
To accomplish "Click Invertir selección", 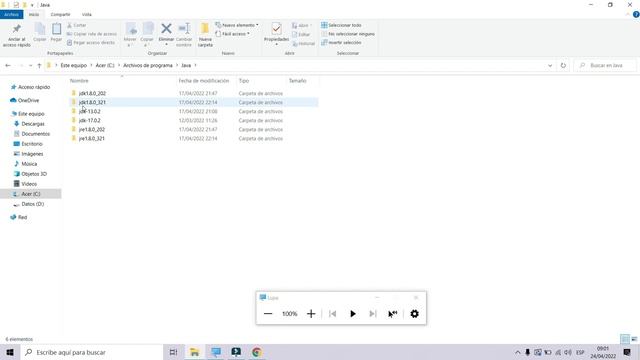I will (341, 42).
